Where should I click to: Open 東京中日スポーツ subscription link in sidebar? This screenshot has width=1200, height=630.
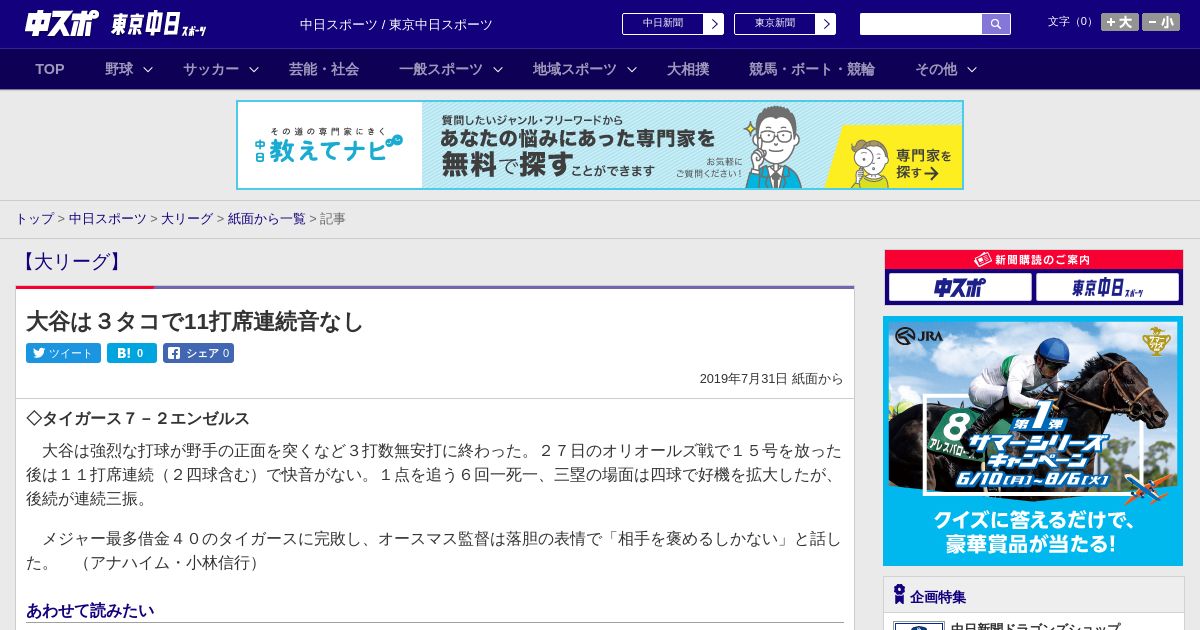[1107, 288]
